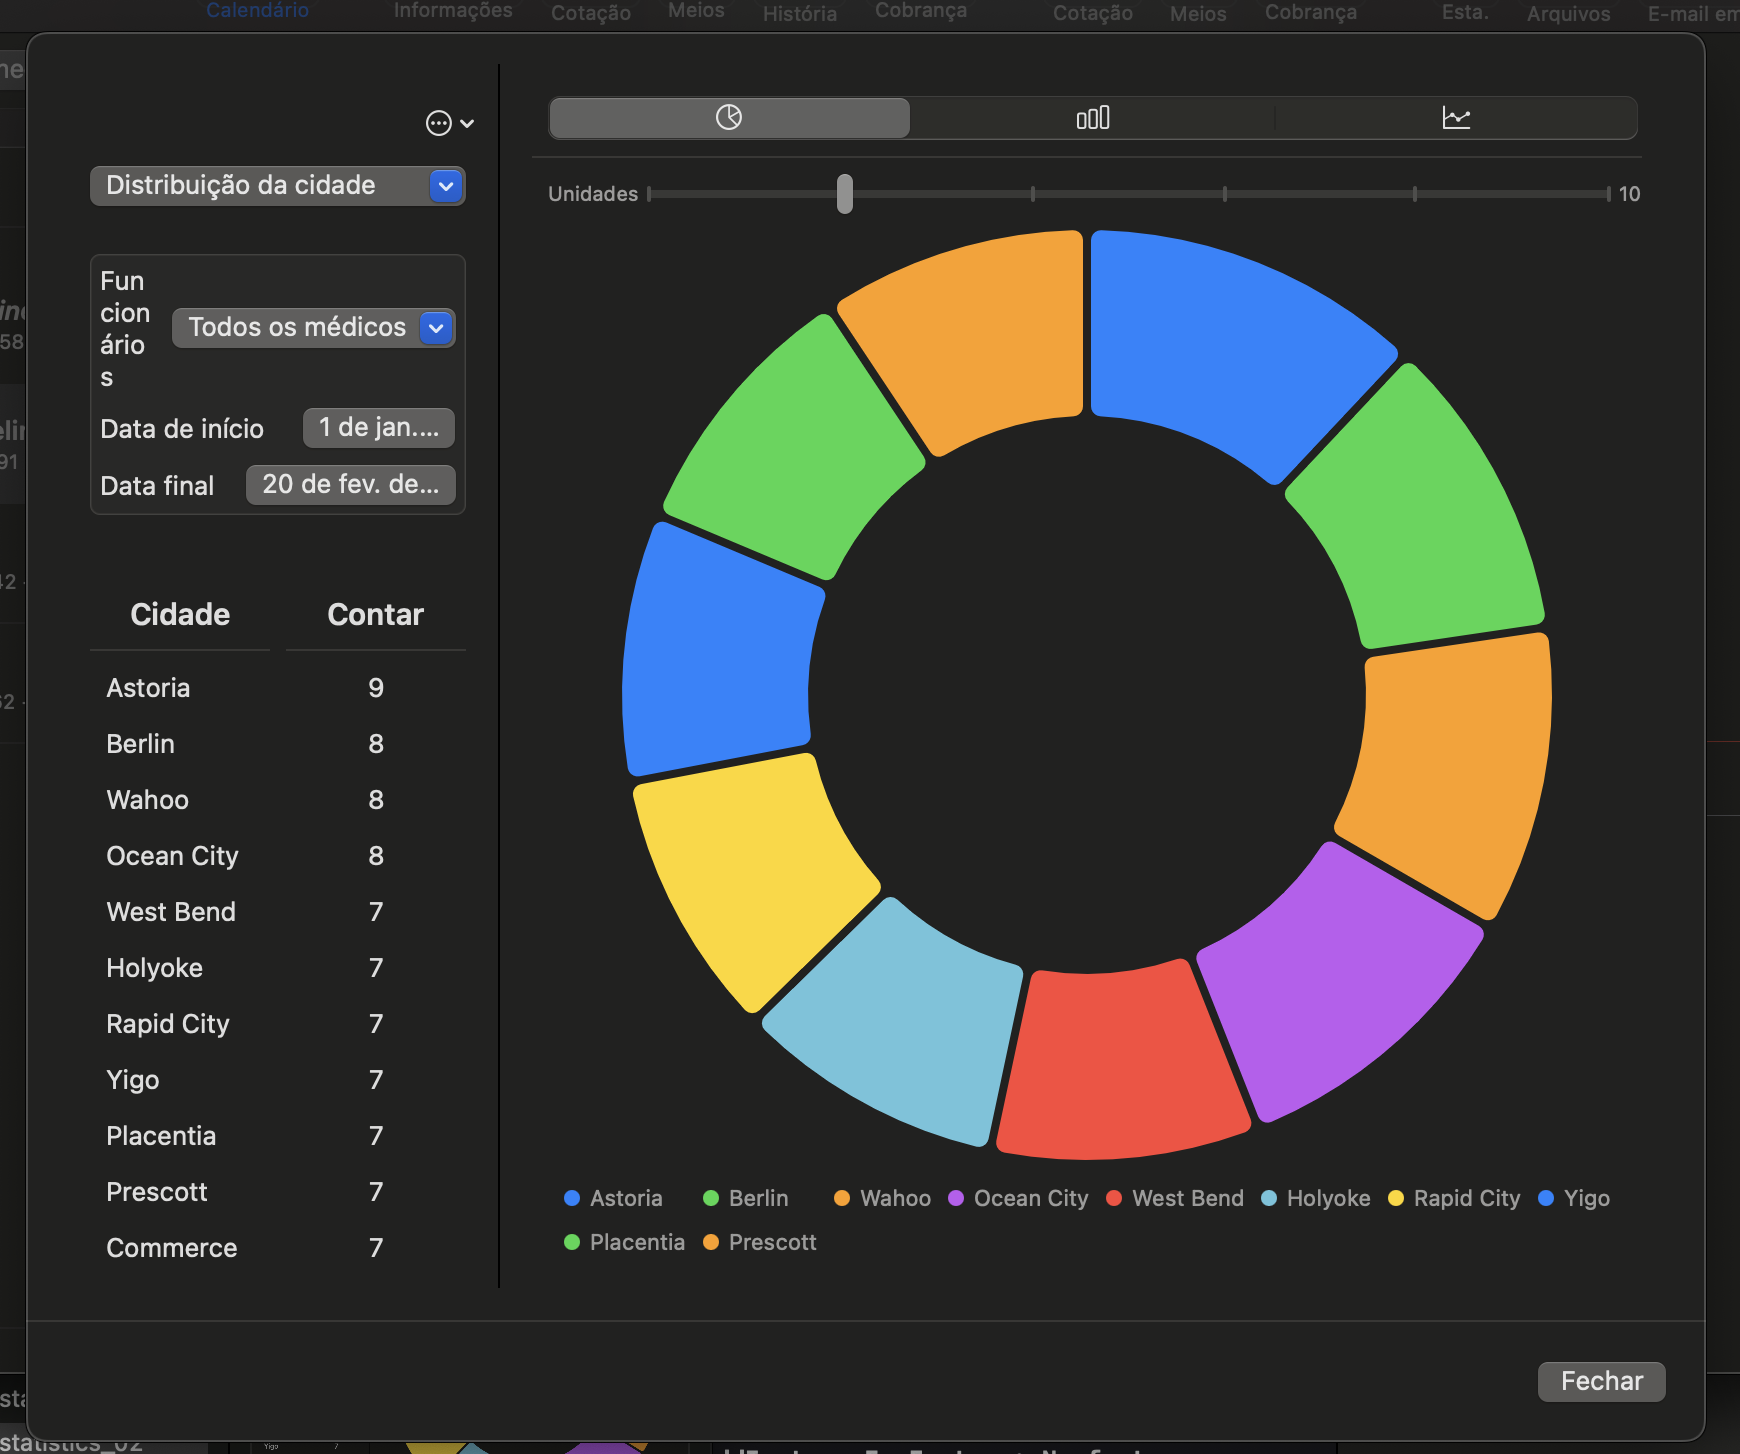The height and width of the screenshot is (1454, 1740).
Task: Select the West Bend table row
Action: (x=277, y=912)
